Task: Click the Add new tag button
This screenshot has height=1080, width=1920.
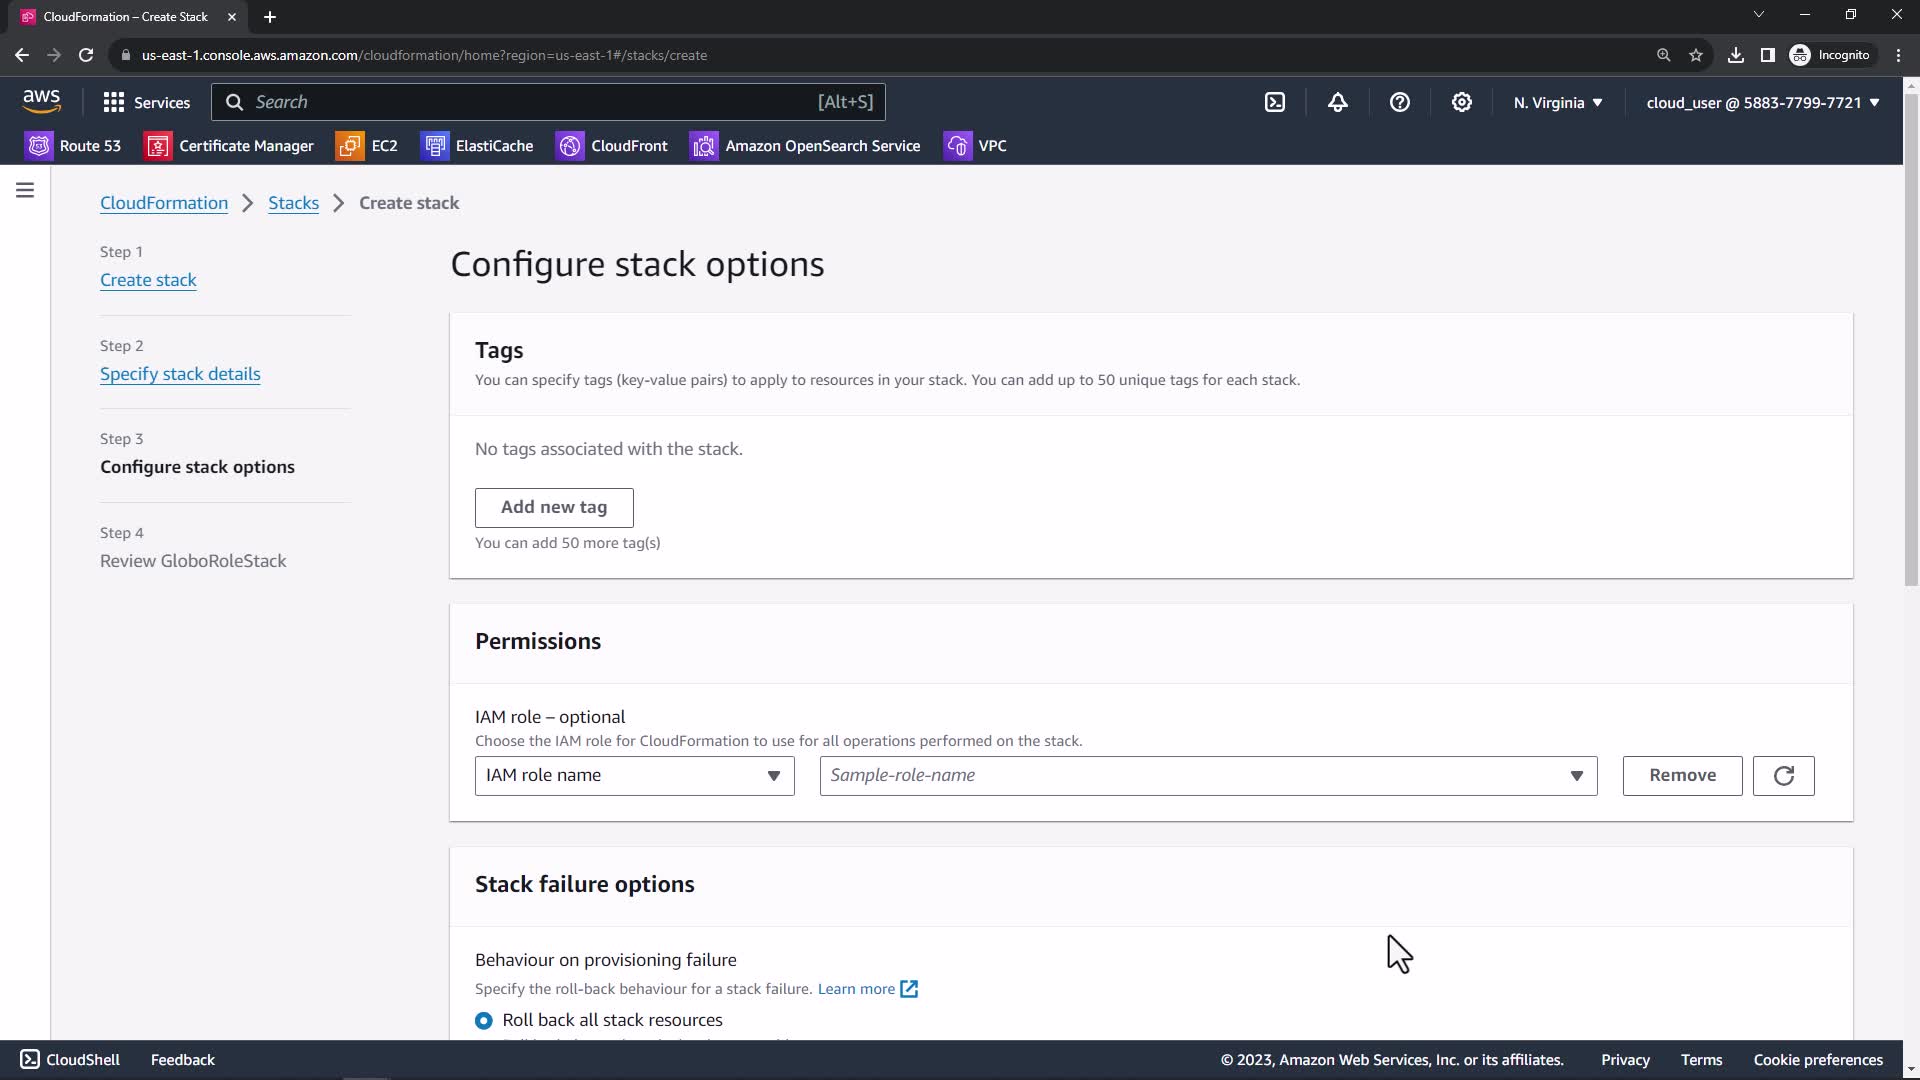Action: (x=554, y=507)
